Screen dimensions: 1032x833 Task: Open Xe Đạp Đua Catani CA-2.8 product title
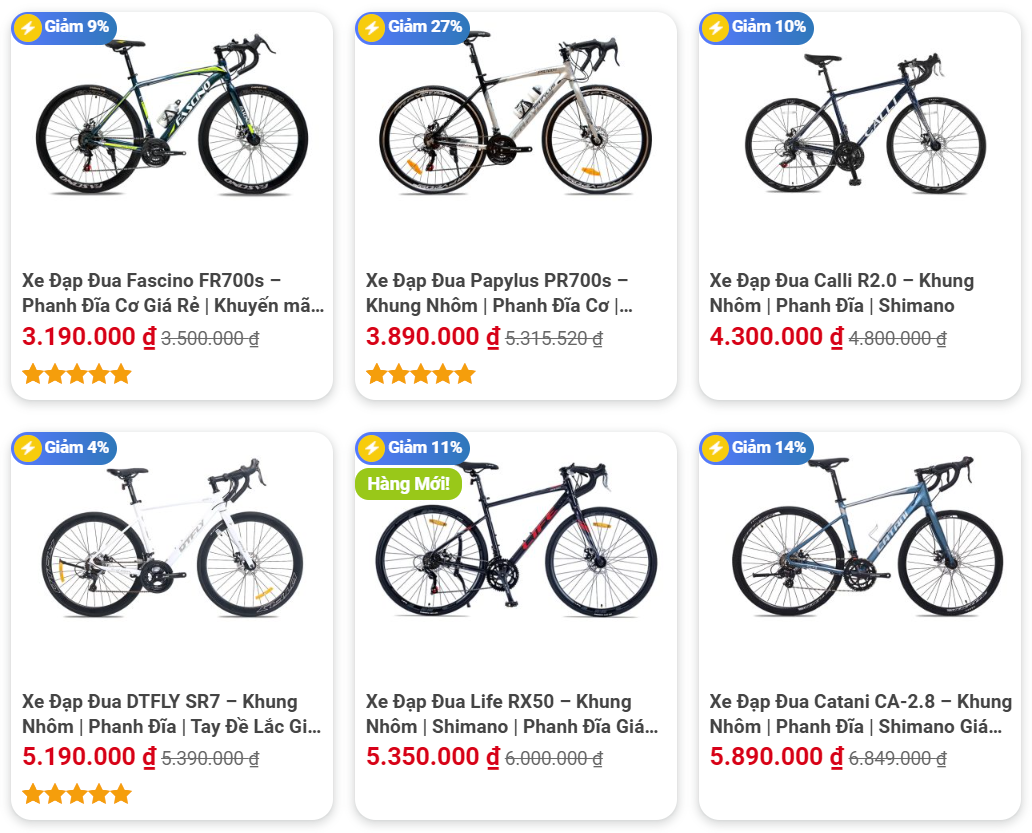861,714
